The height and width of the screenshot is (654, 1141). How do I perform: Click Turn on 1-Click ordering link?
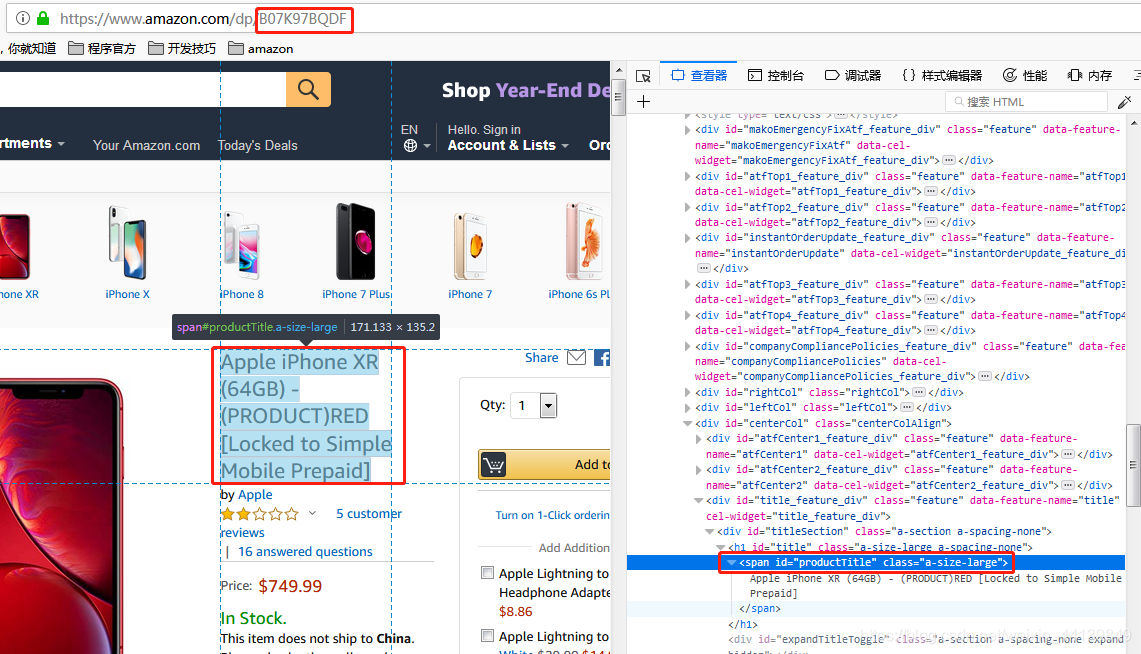coord(552,515)
